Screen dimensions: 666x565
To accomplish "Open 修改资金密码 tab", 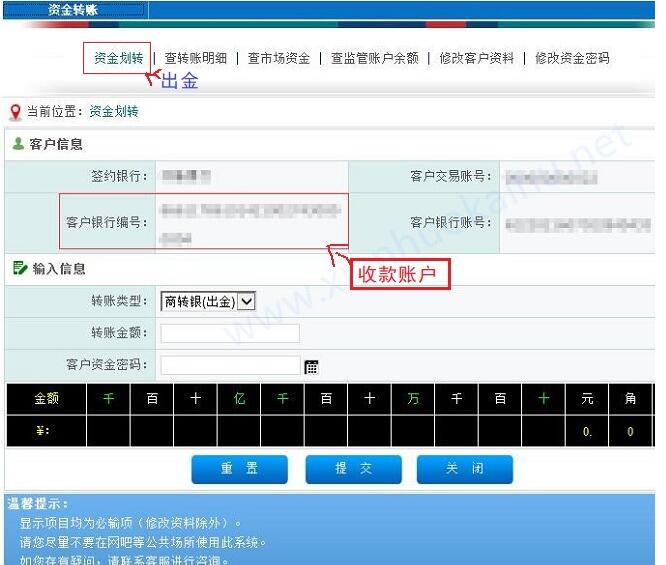I will tap(573, 58).
